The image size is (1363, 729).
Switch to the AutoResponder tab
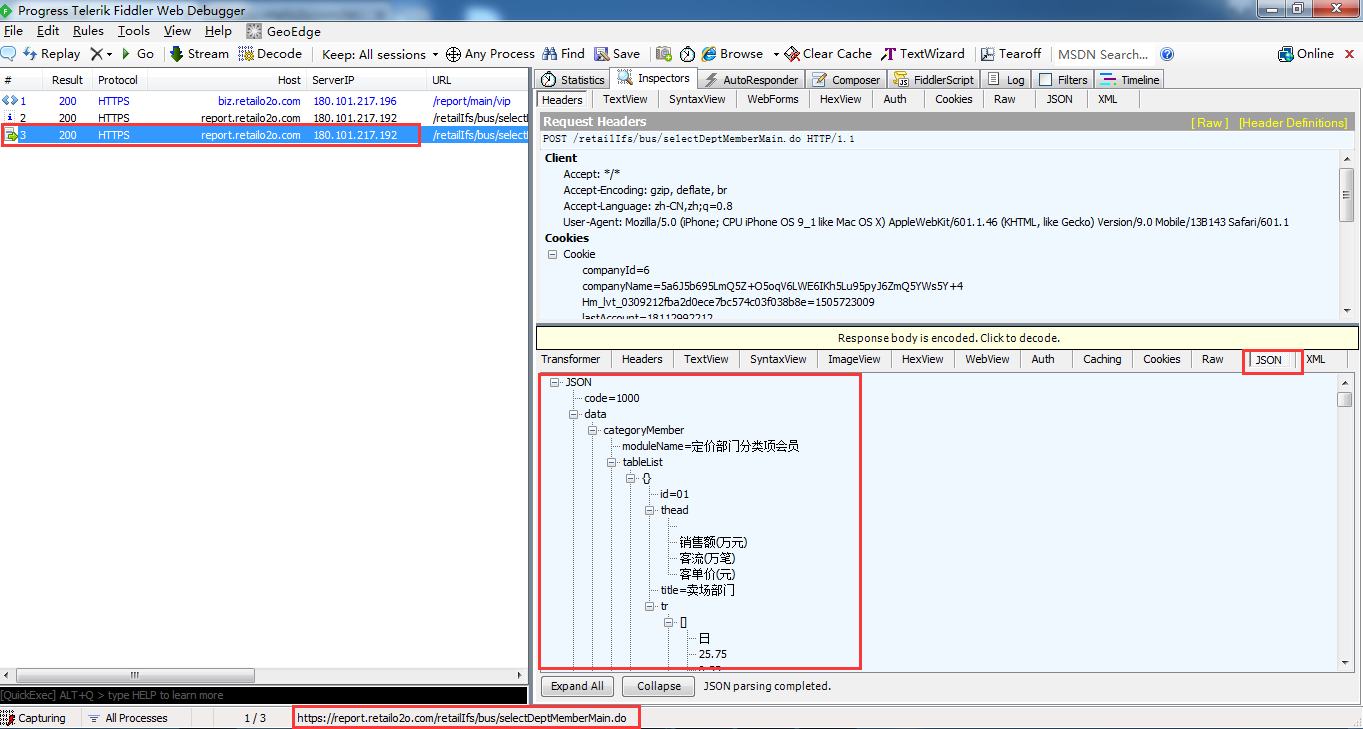pyautogui.click(x=751, y=79)
